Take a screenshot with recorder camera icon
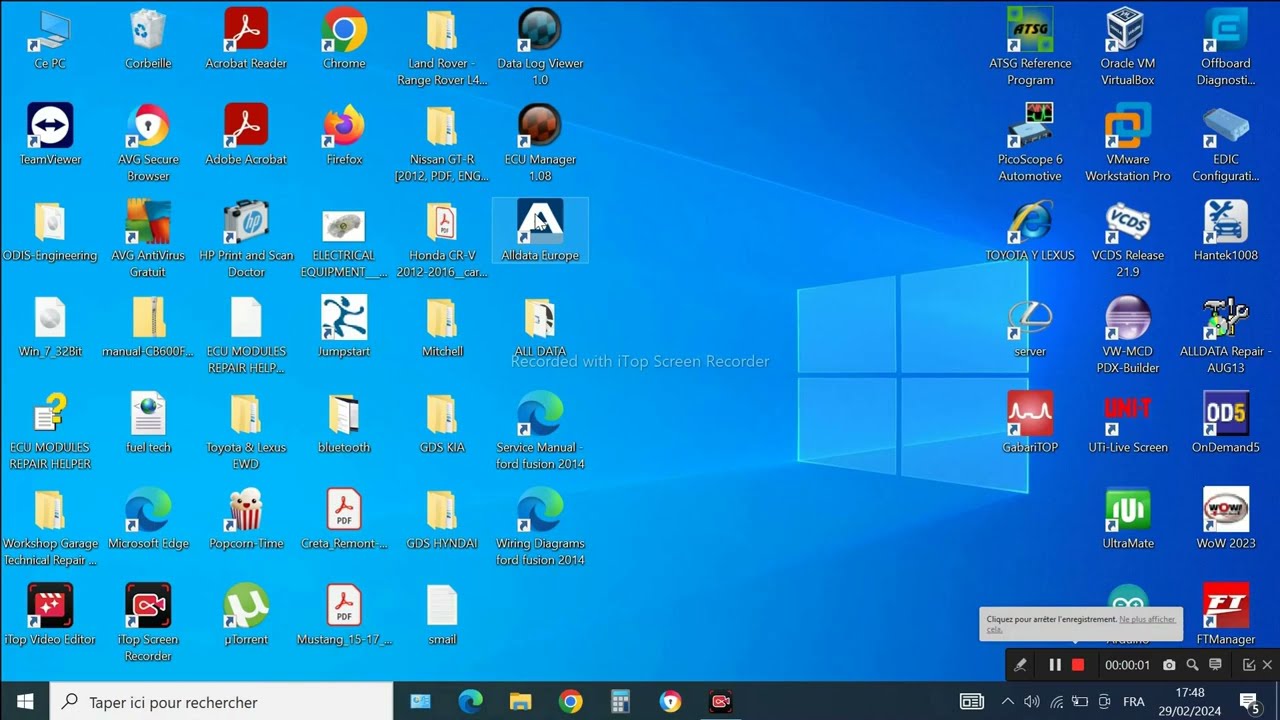 [x=1169, y=665]
